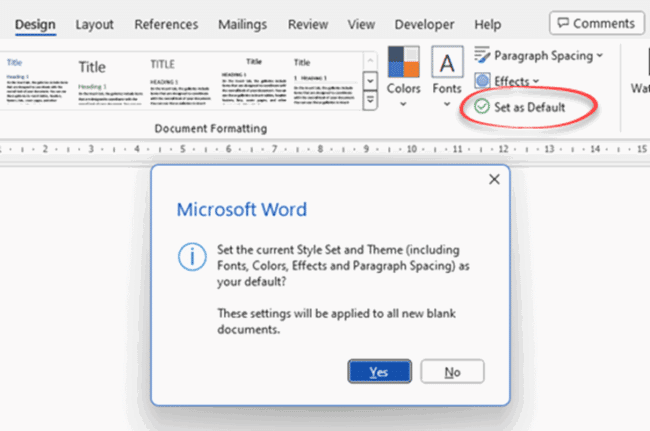Expand the Paragraph Spacing dropdown arrow
Screen dimensions: 650x431
599,56
